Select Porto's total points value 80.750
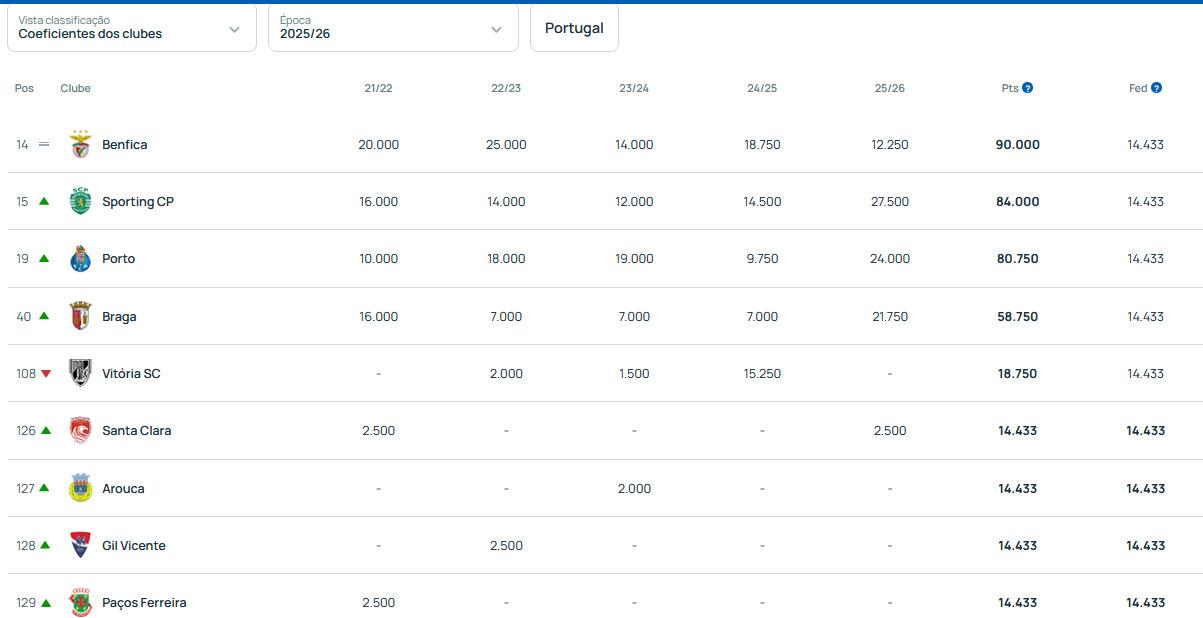The image size is (1203, 618). pyautogui.click(x=1017, y=259)
